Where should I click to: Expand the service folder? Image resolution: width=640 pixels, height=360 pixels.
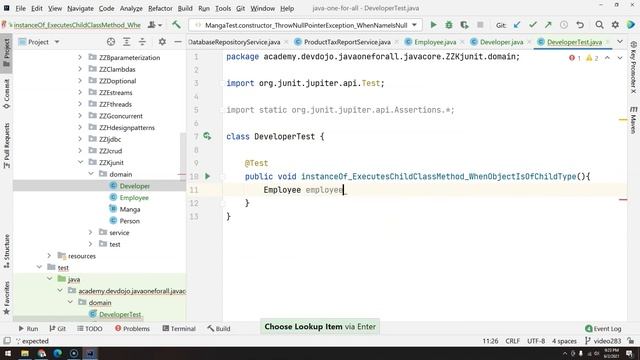pyautogui.click(x=91, y=232)
